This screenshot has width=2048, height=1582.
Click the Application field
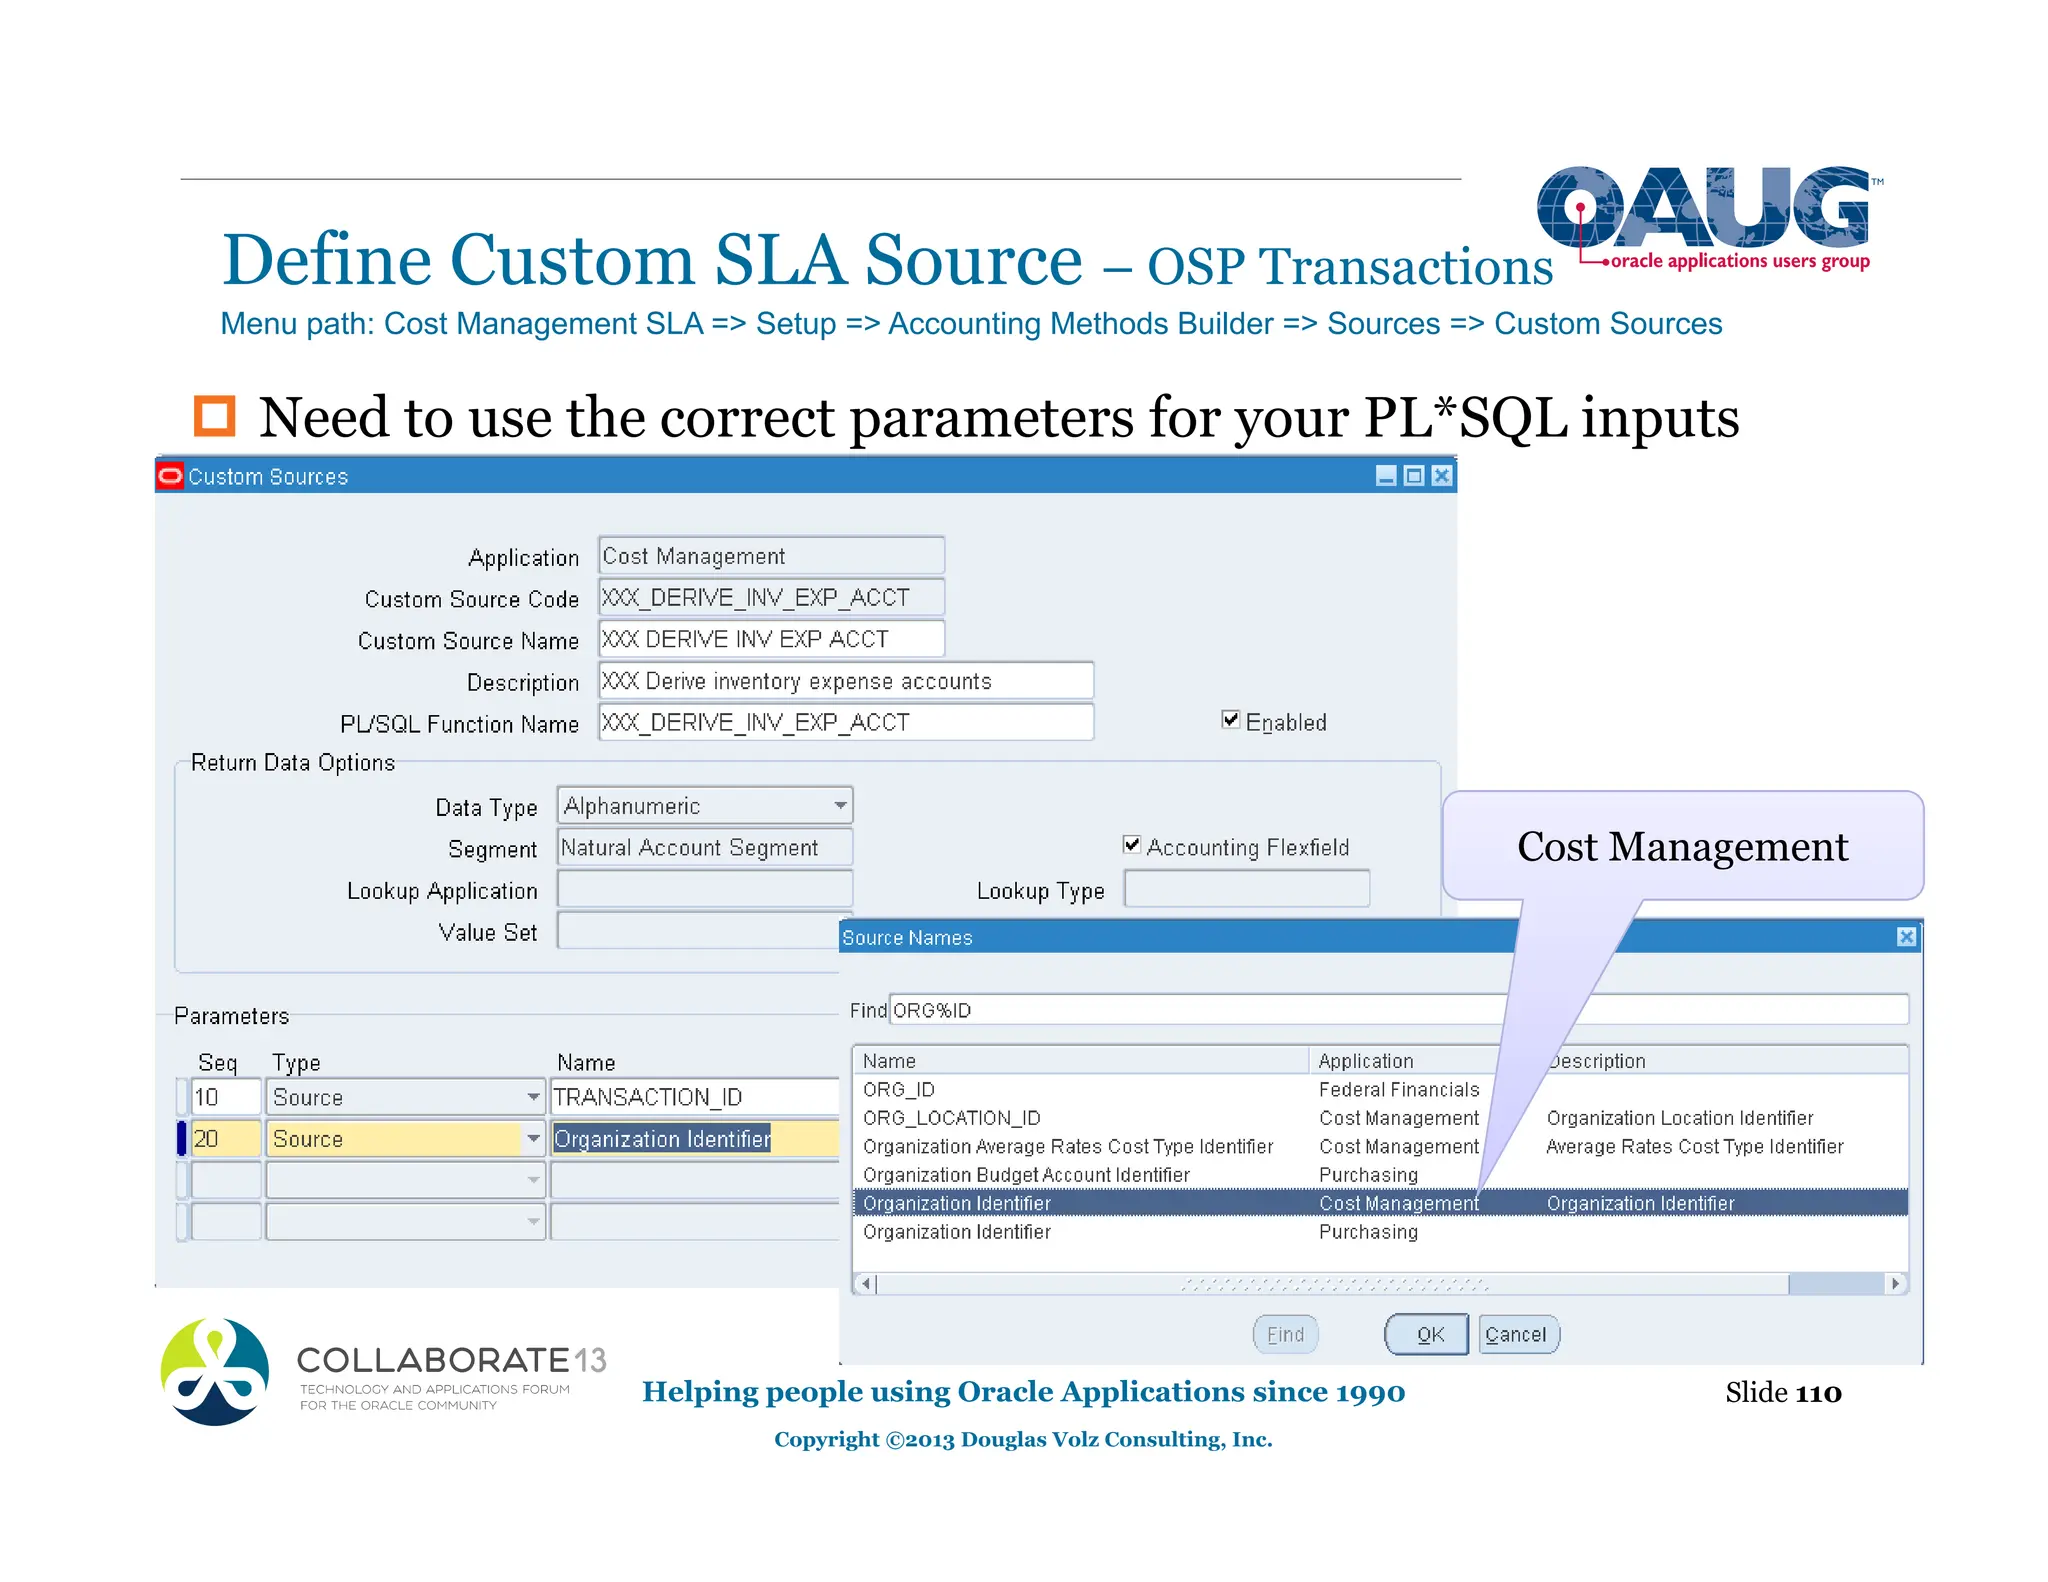[771, 556]
